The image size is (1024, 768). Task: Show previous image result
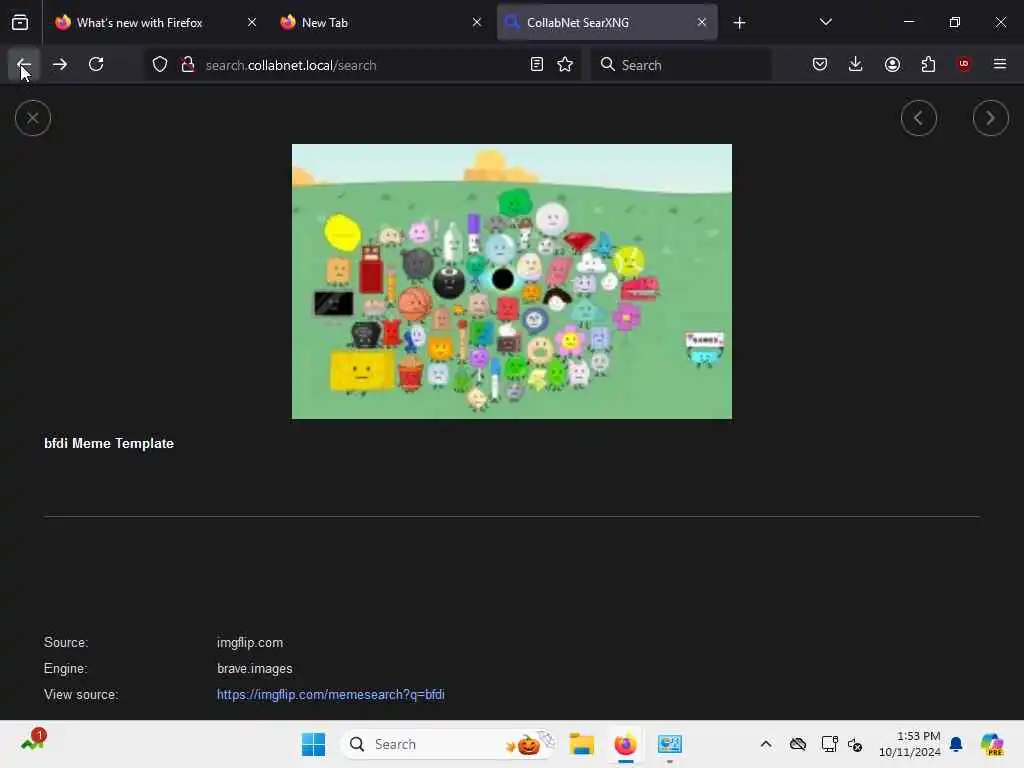[919, 118]
